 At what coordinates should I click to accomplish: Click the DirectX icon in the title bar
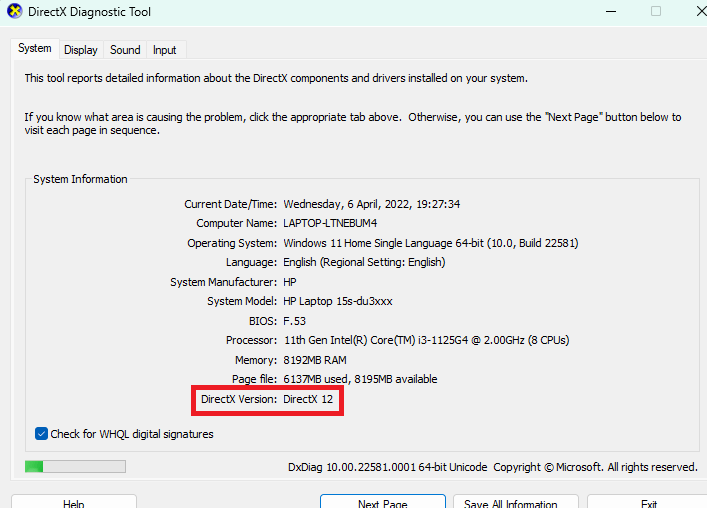coord(13,11)
